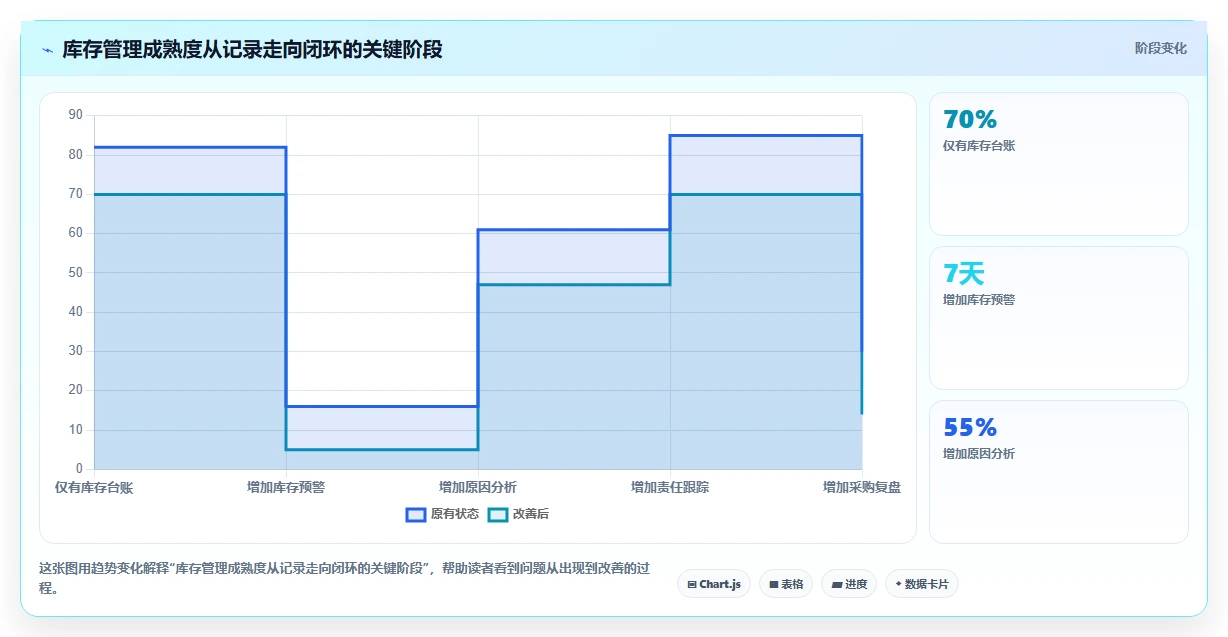
Task: Click the 增加采购复盘 x-axis label
Action: point(862,488)
